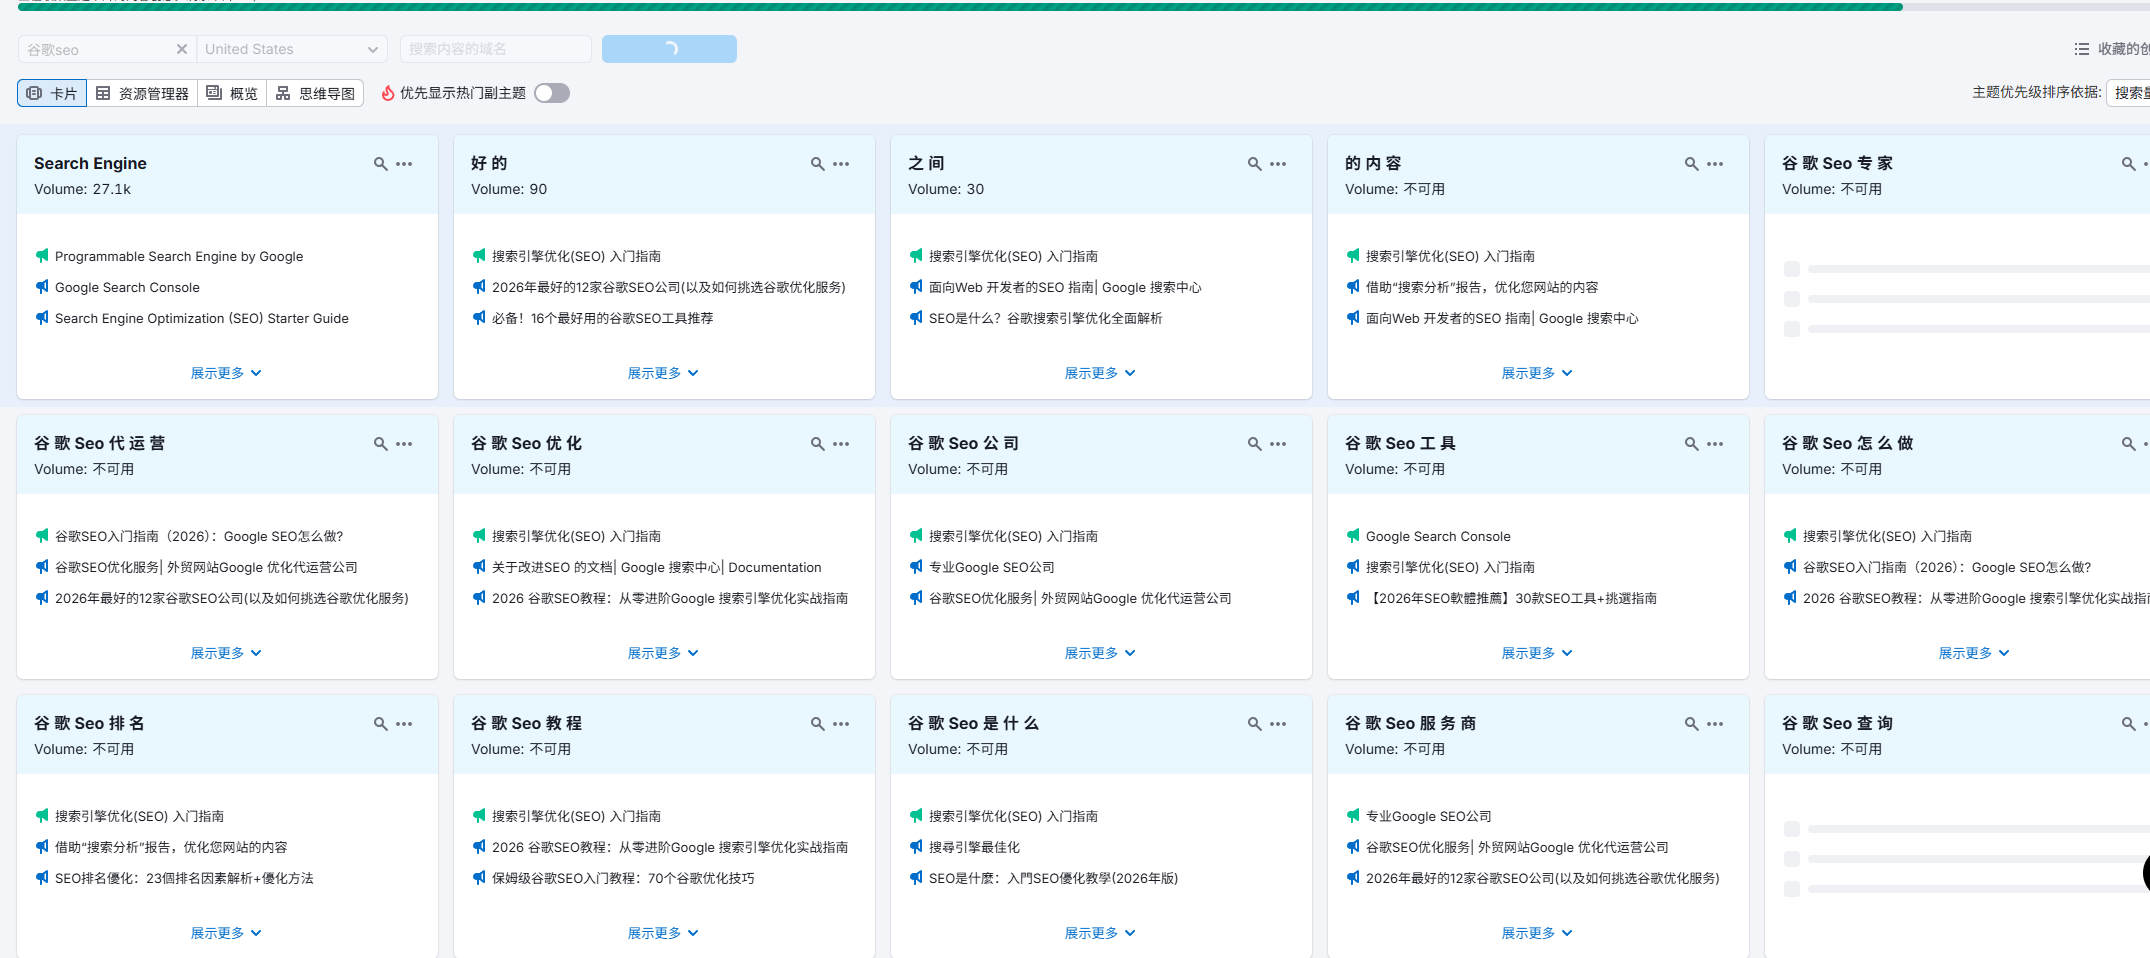Expand 展示更多 on 谷歌Seo服务商 card
This screenshot has height=958, width=2150.
(x=1537, y=933)
